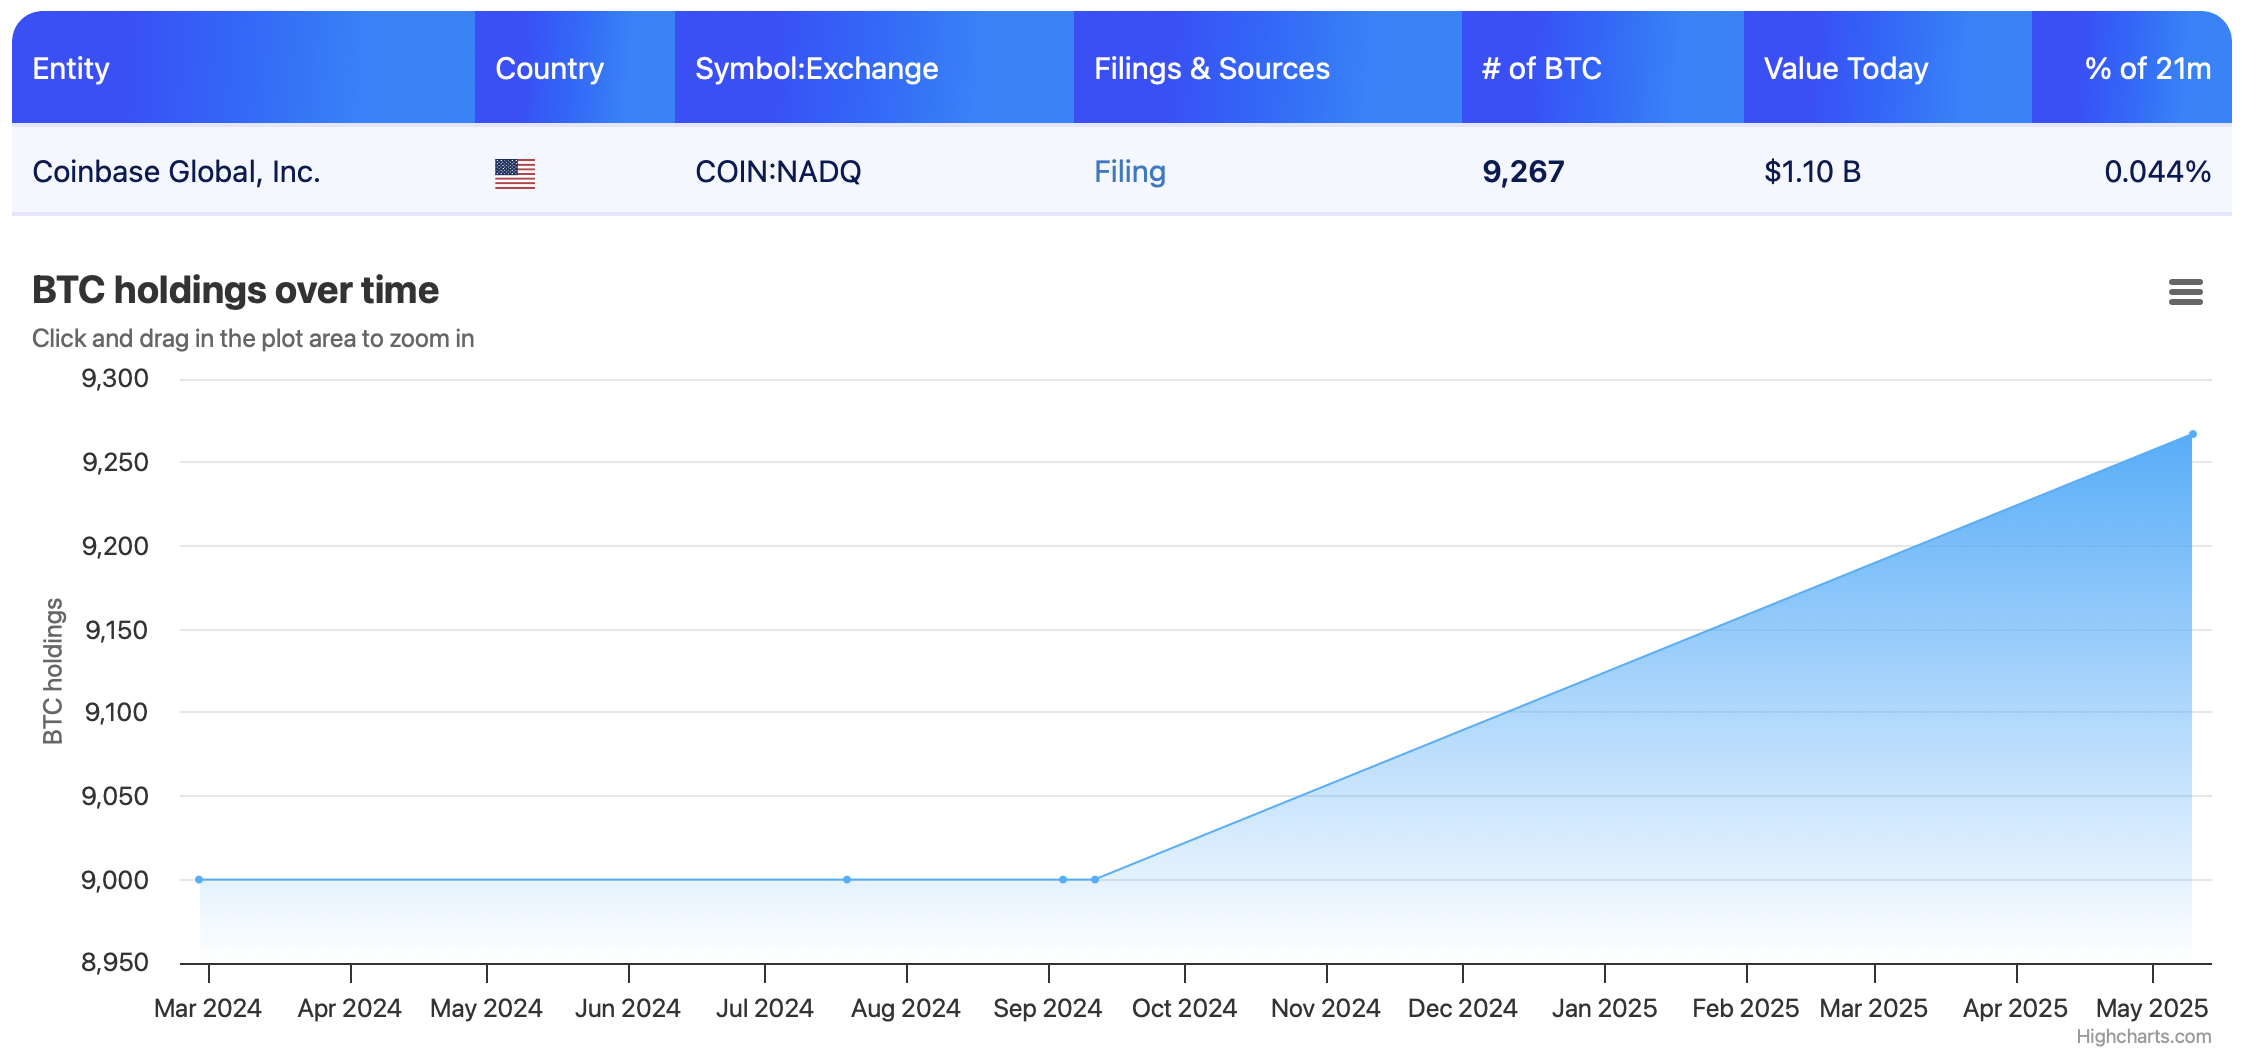Click the 9,300 y-axis label
The width and height of the screenshot is (2249, 1058).
[x=115, y=378]
